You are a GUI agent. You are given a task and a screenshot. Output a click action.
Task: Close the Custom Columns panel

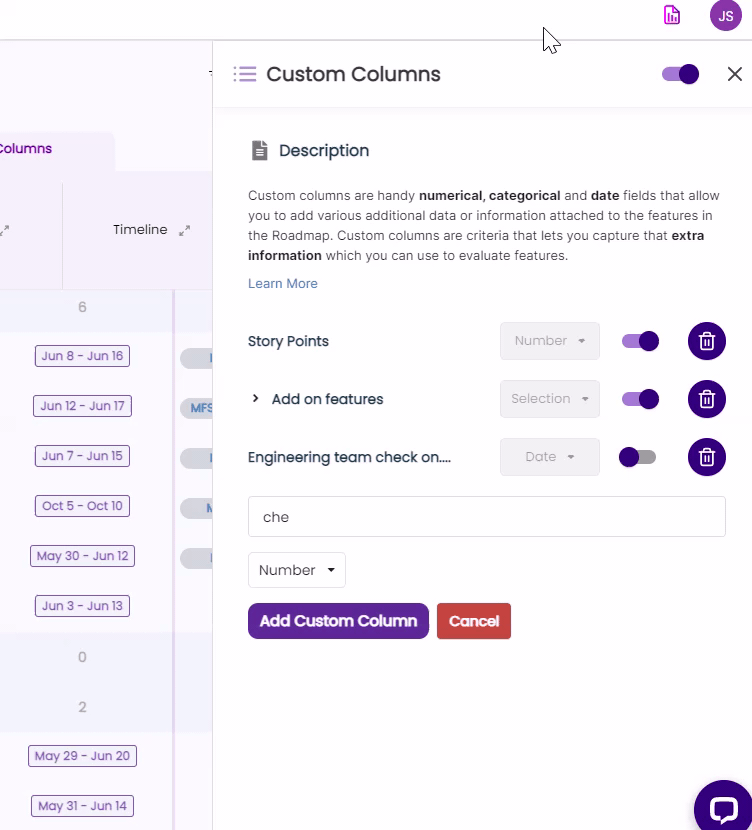point(735,74)
